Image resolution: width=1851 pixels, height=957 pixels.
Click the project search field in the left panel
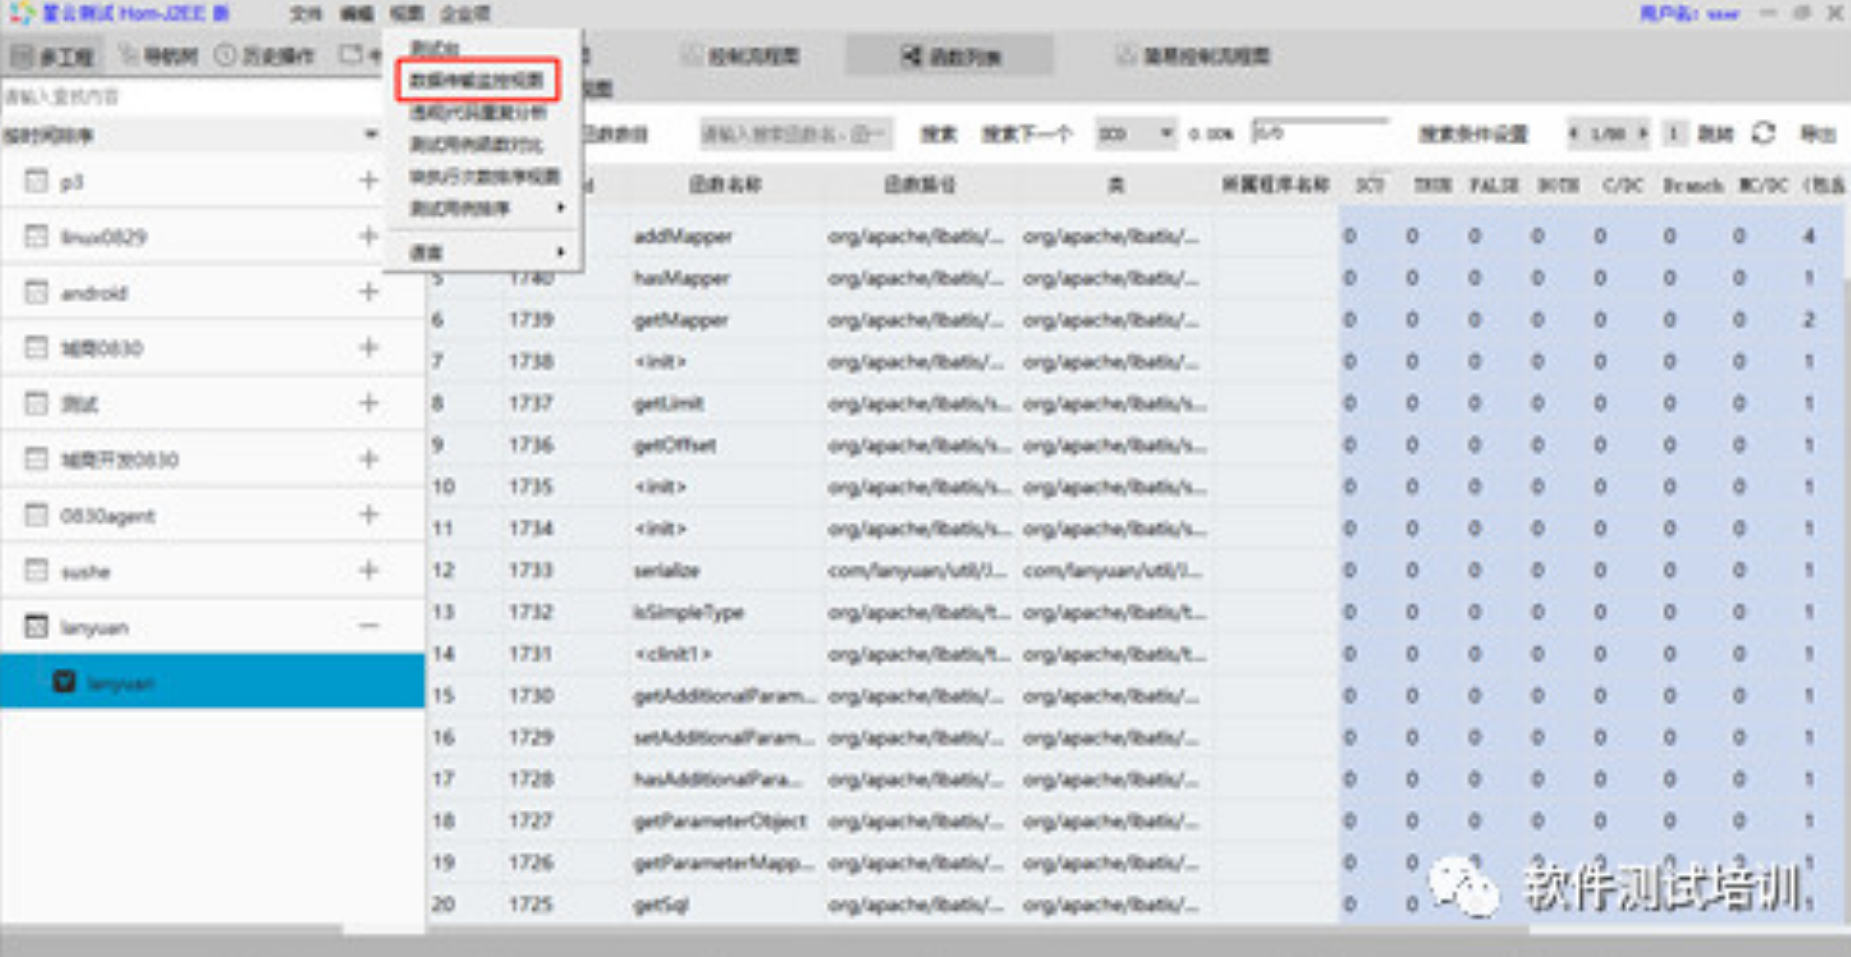pyautogui.click(x=190, y=97)
